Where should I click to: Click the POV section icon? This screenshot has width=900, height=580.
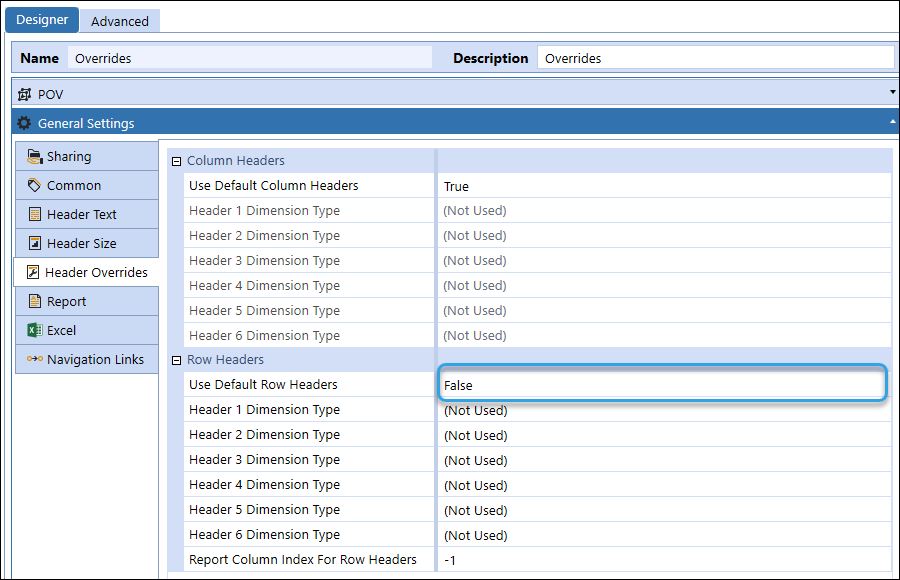point(24,94)
